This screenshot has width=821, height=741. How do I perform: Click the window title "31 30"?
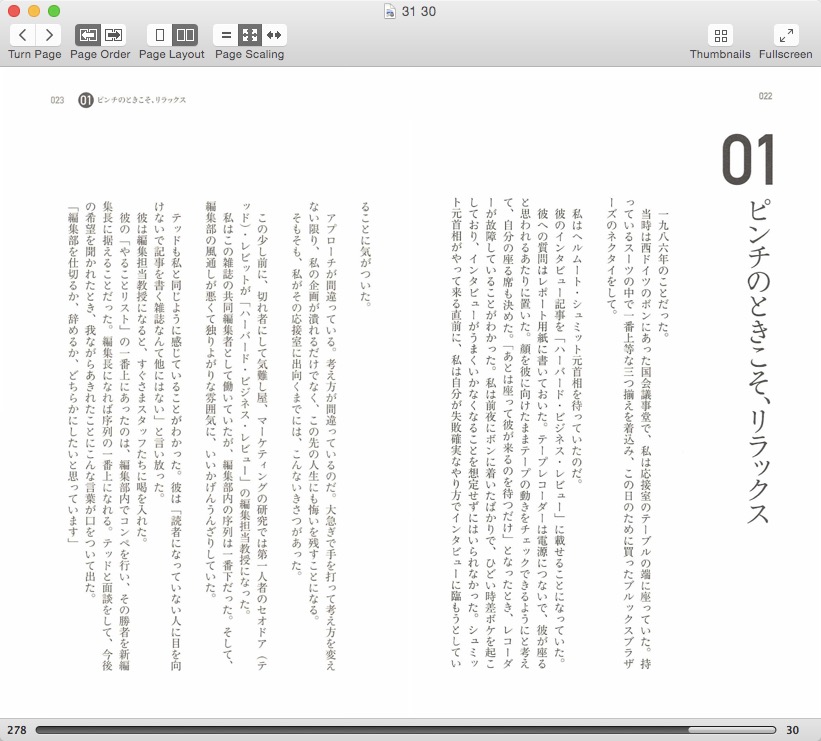(x=416, y=11)
